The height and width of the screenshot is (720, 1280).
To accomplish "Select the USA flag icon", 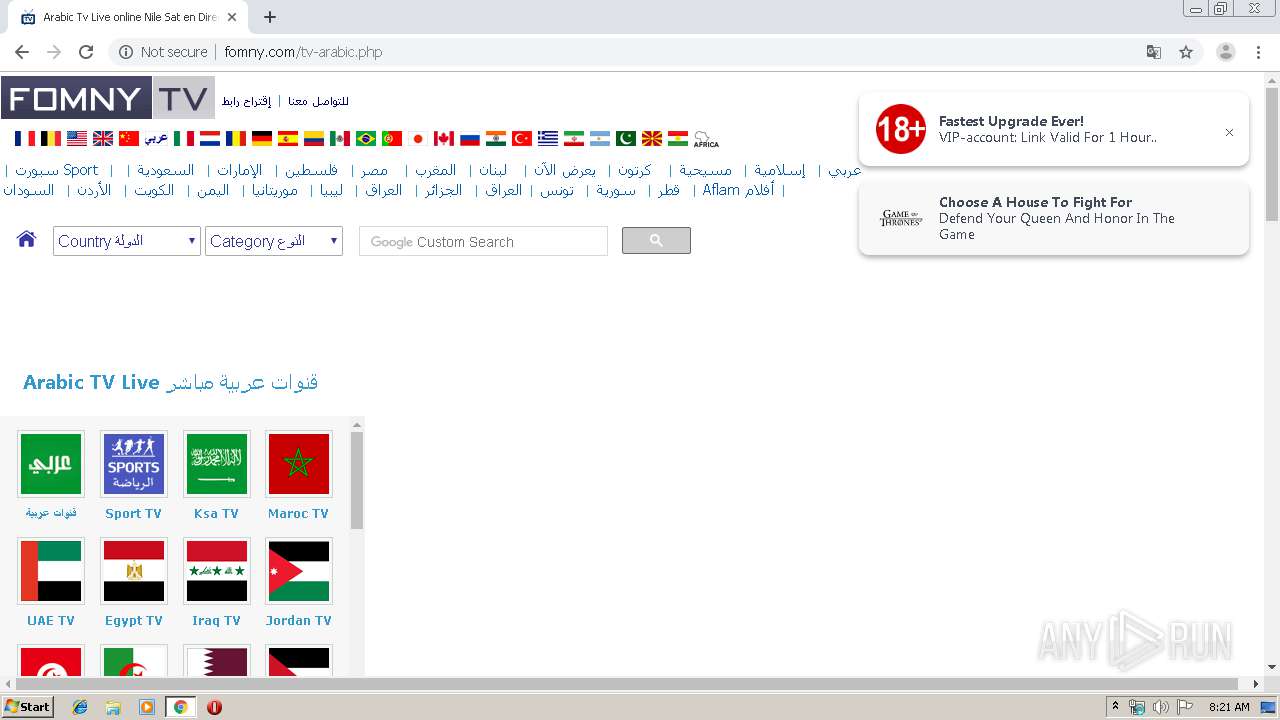I will pos(77,139).
